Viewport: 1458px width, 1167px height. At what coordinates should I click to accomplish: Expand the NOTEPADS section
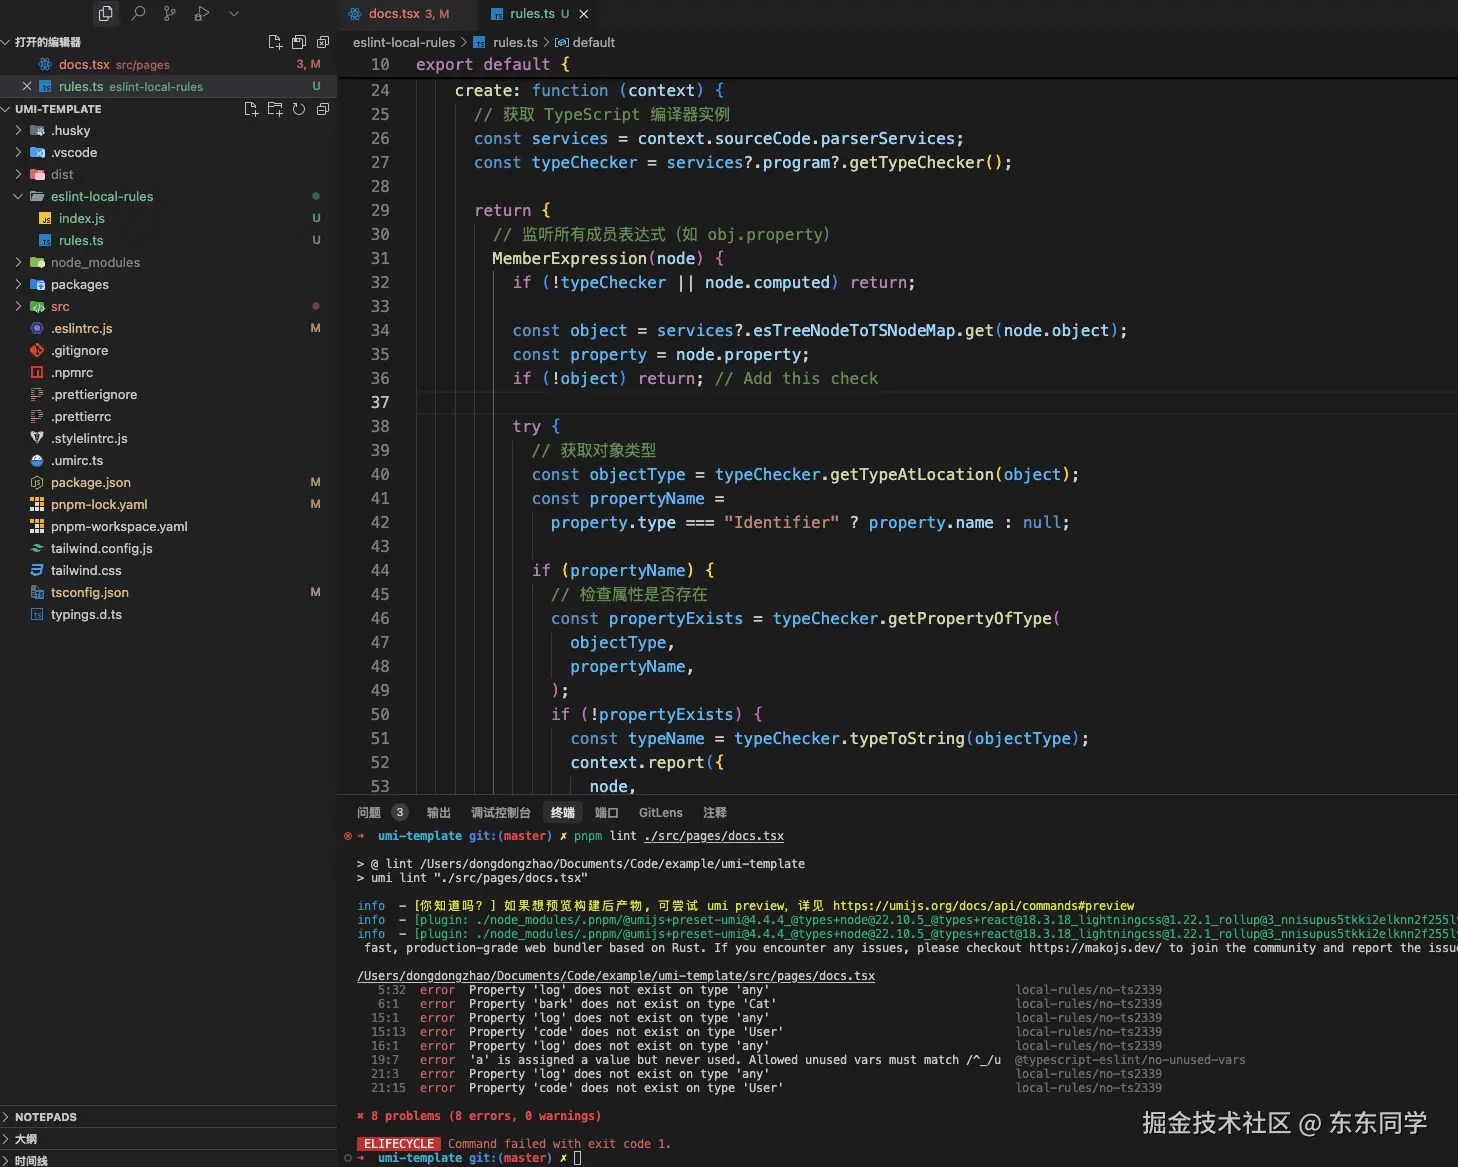[x=46, y=1117]
